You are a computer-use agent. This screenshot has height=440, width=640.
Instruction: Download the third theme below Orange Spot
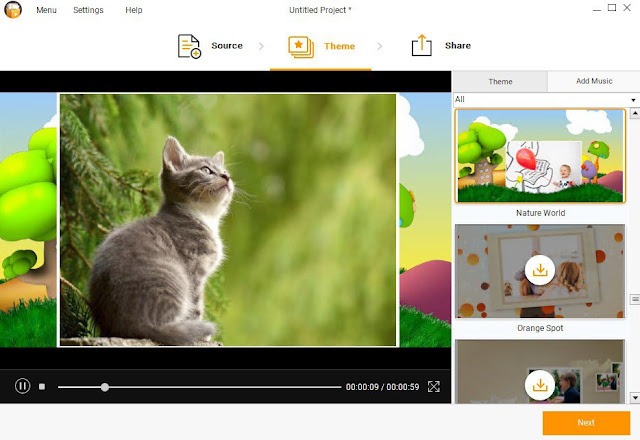(x=540, y=385)
